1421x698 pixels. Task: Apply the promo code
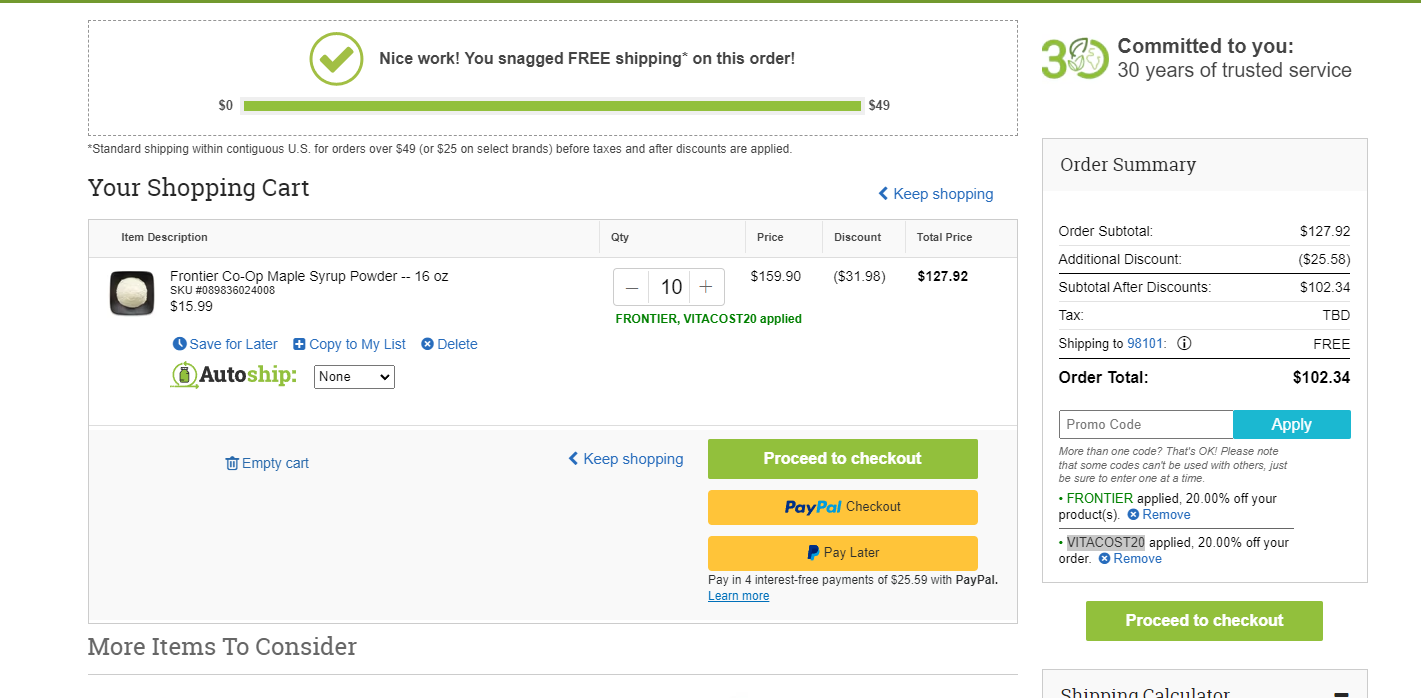[1292, 424]
